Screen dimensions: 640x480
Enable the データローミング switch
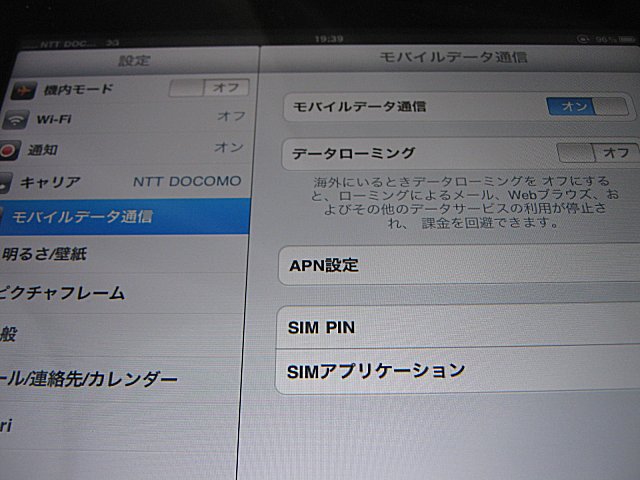[x=598, y=153]
